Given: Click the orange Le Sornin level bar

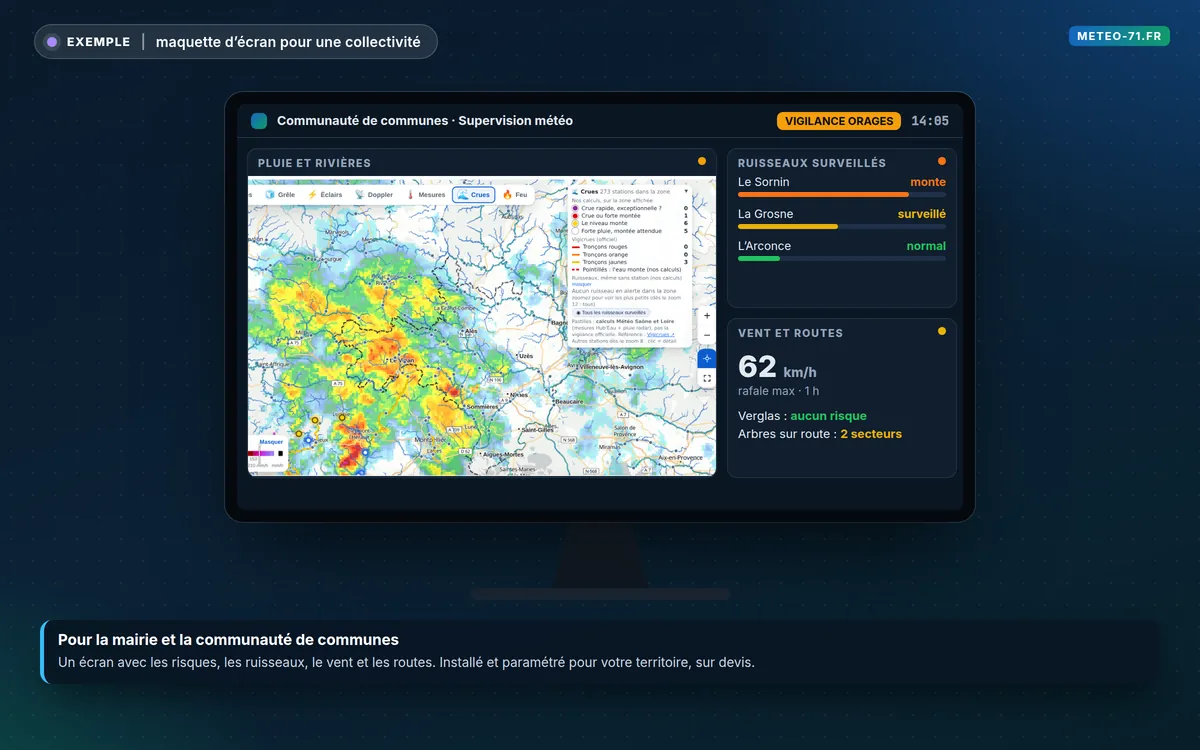Looking at the screenshot, I should [823, 194].
